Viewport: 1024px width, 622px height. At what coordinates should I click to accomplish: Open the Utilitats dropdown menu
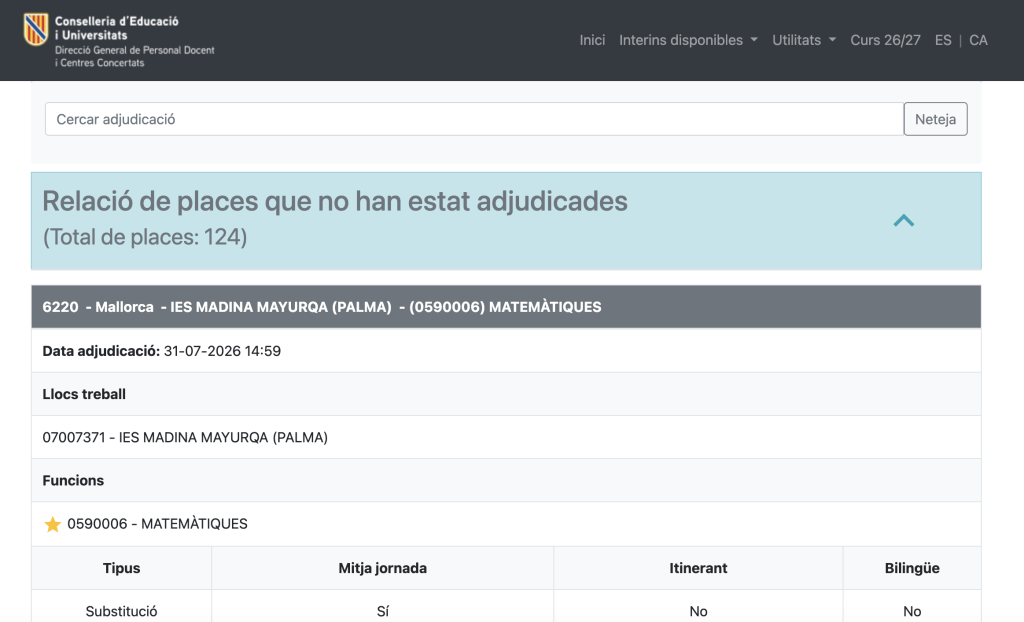pyautogui.click(x=804, y=40)
